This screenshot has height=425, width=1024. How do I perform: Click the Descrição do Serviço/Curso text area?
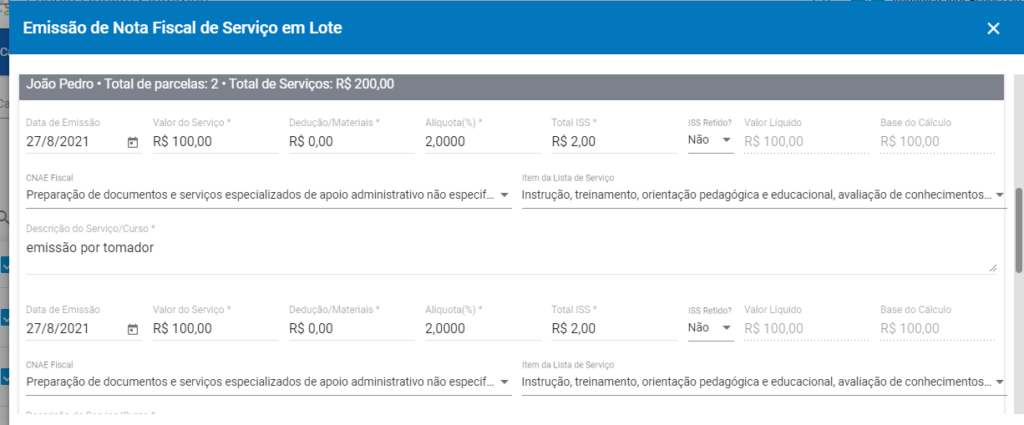[511, 256]
